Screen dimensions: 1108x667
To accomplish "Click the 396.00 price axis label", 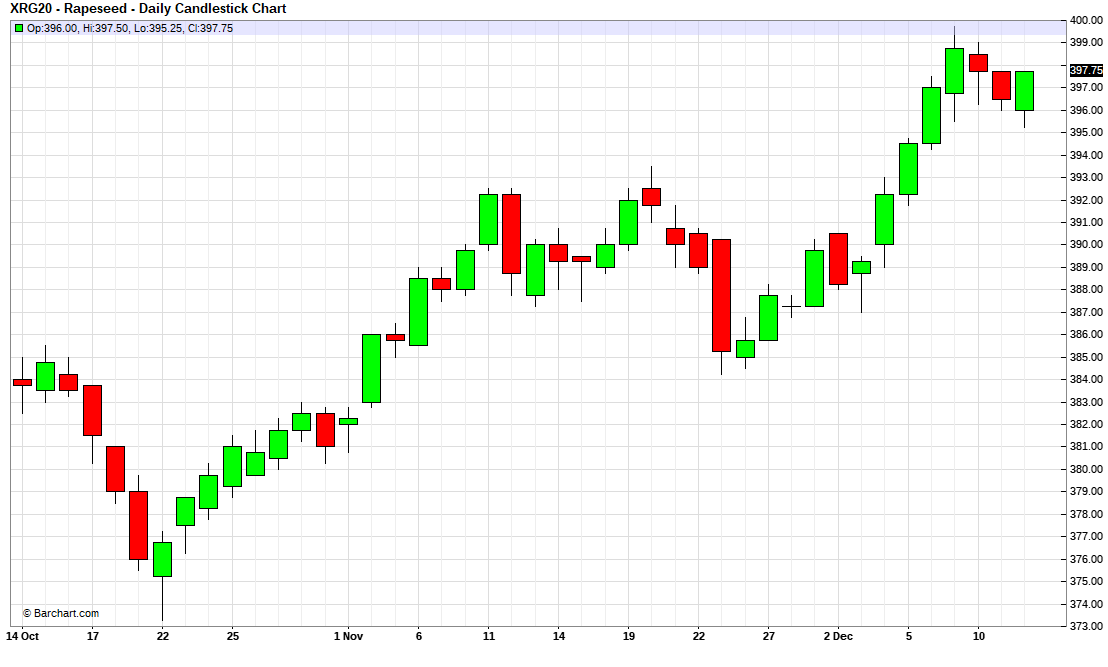I will [x=1086, y=110].
